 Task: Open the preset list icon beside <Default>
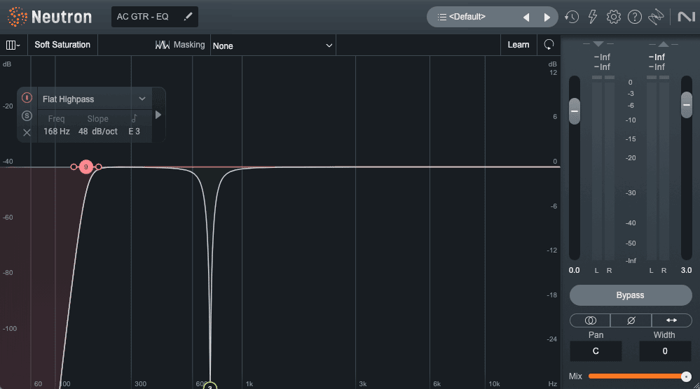pos(442,17)
